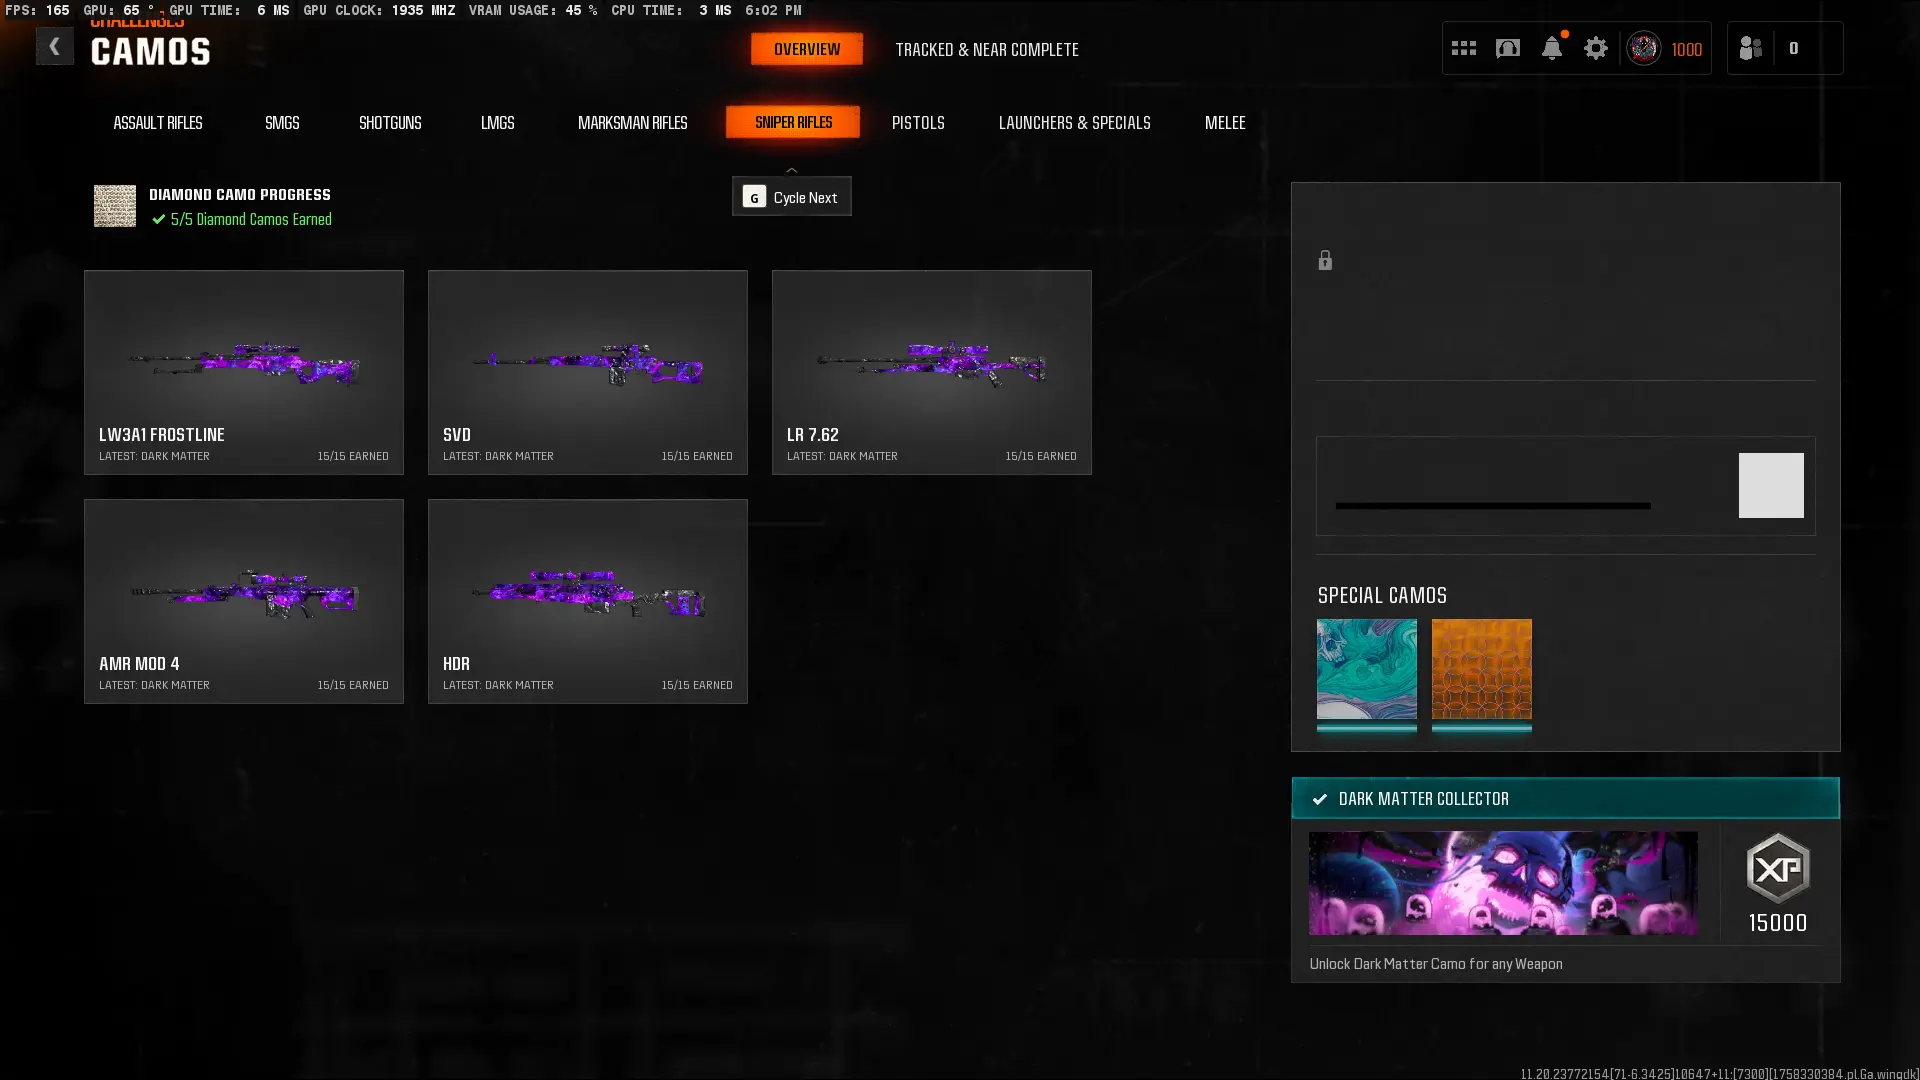Select the orange special camo swatch
Viewport: 1920px width, 1080px height.
(x=1481, y=669)
